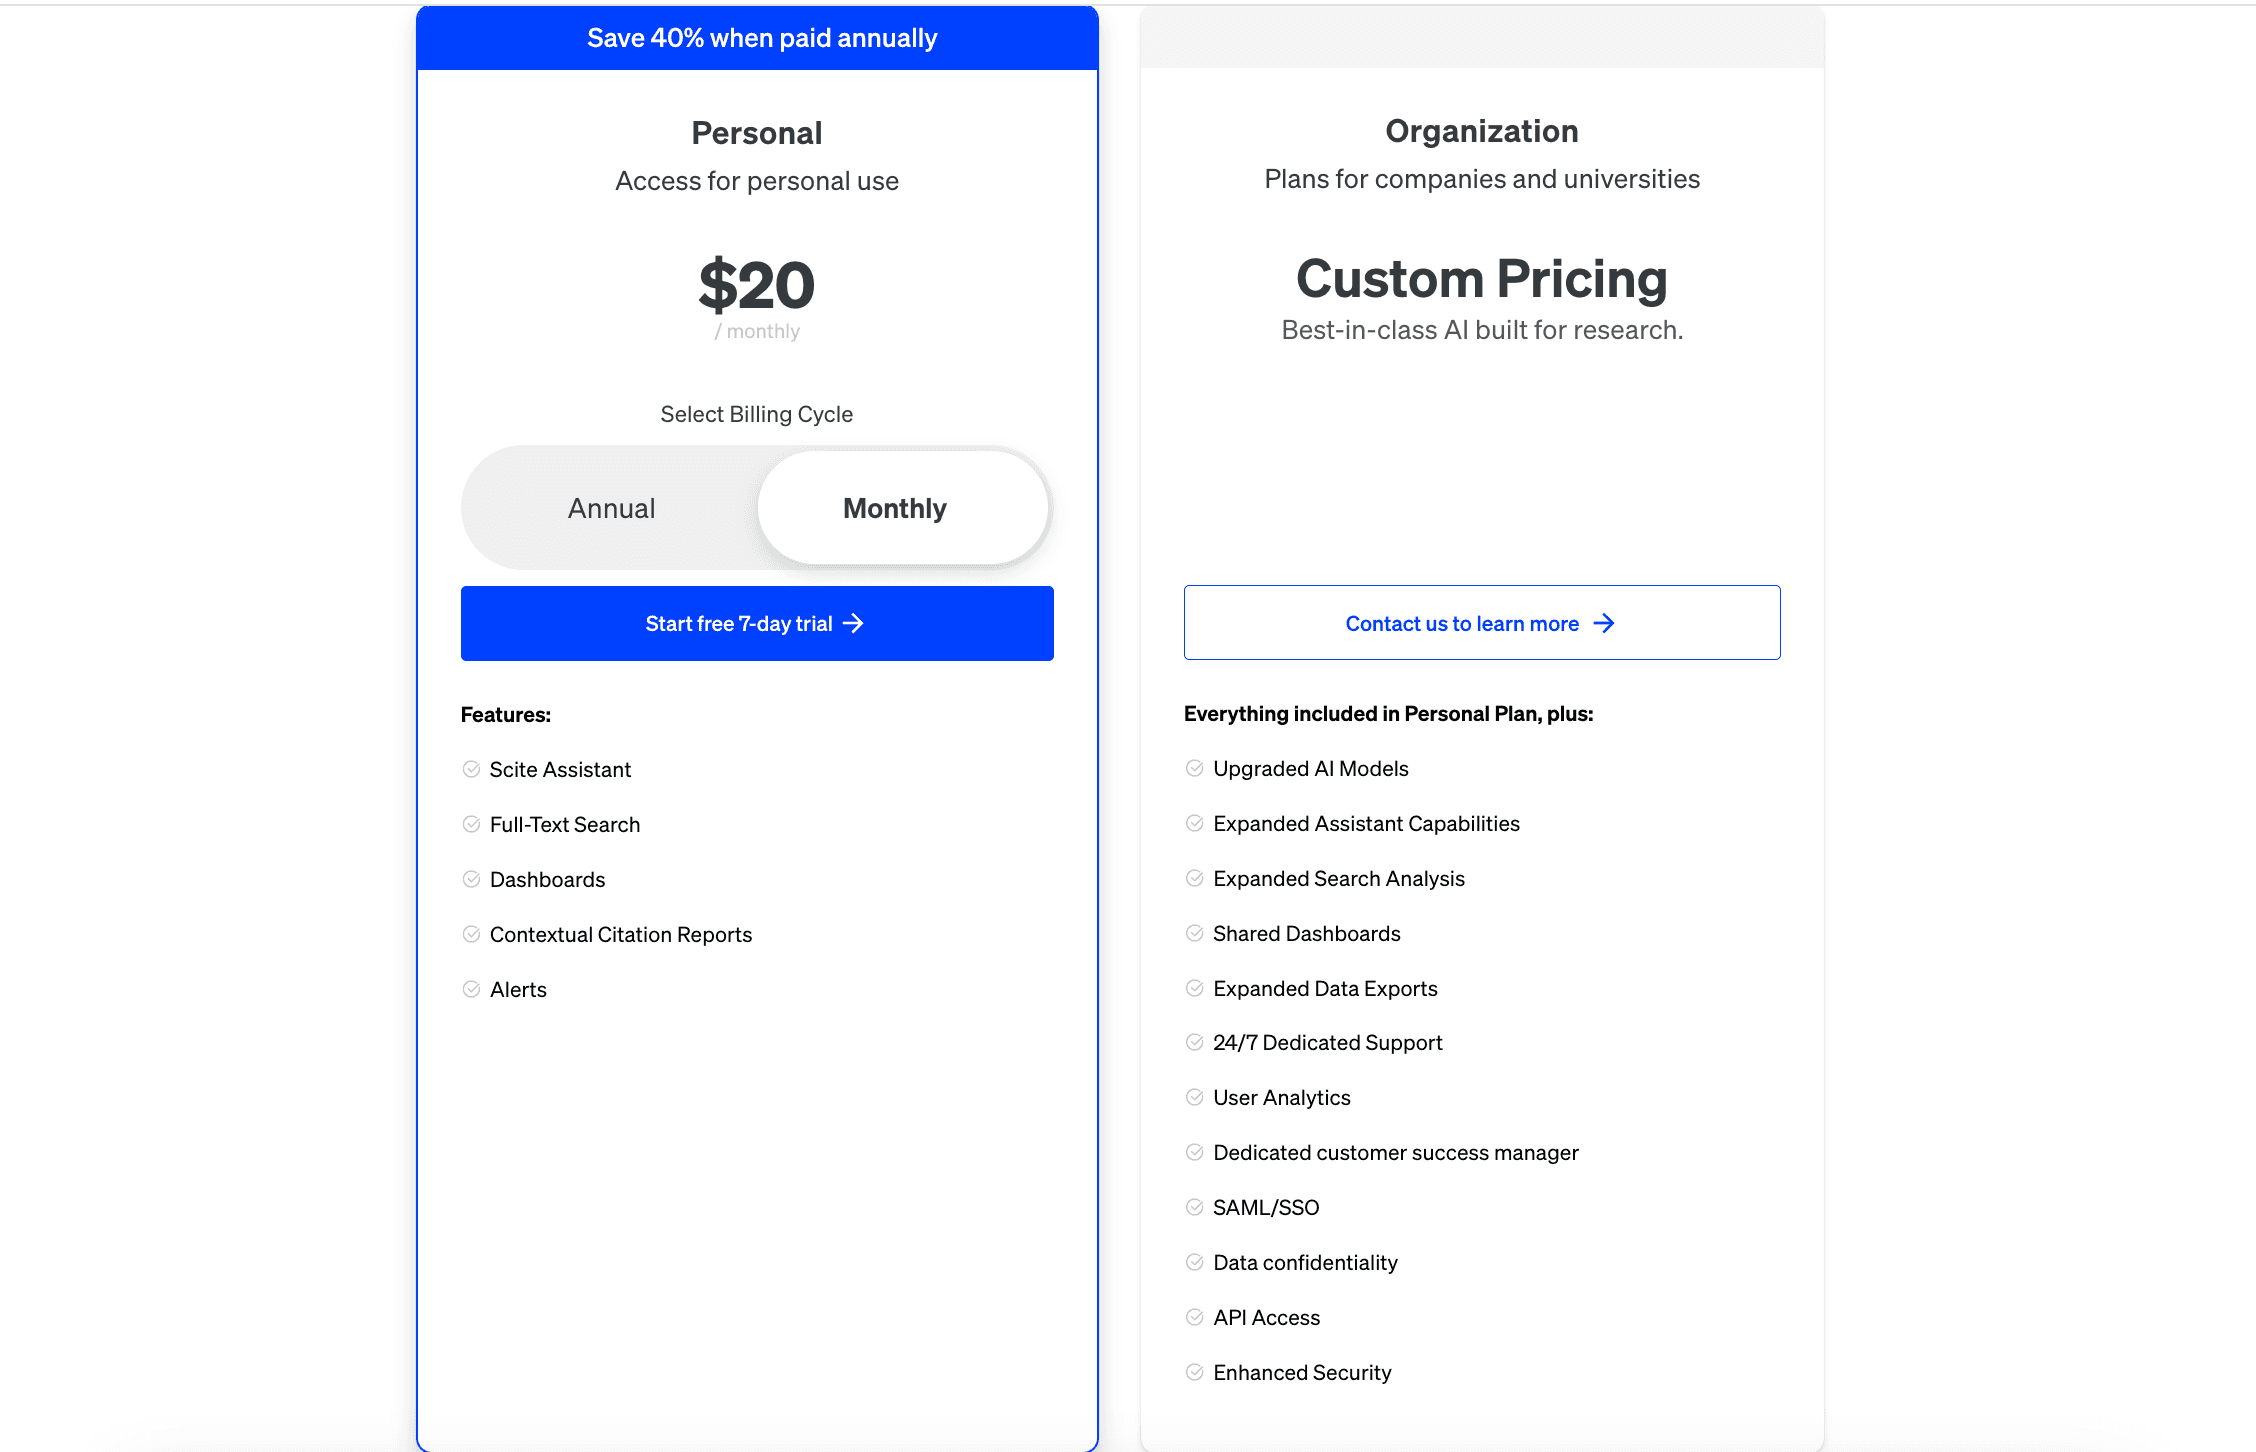Select Monthly billing cycle
Viewport: 2256px width, 1452px height.
[x=895, y=507]
